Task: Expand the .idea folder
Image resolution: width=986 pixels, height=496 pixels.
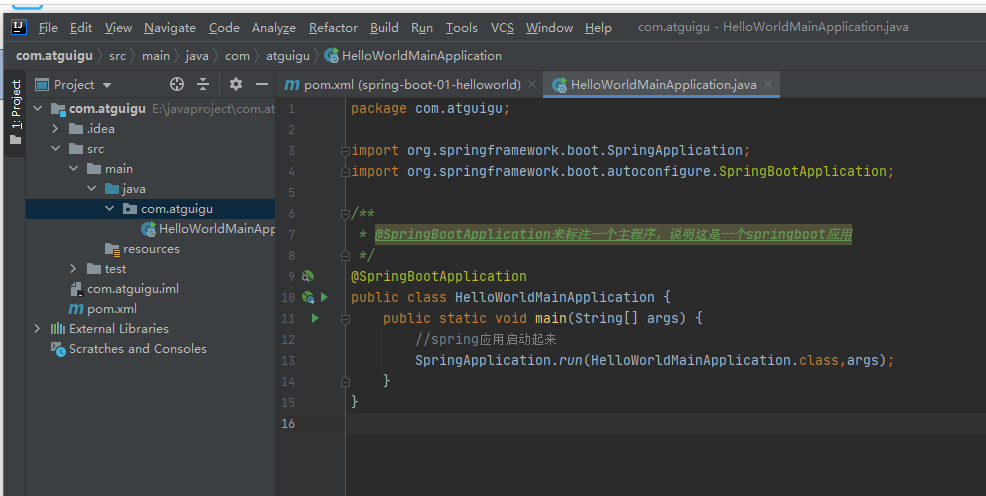Action: [x=56, y=129]
